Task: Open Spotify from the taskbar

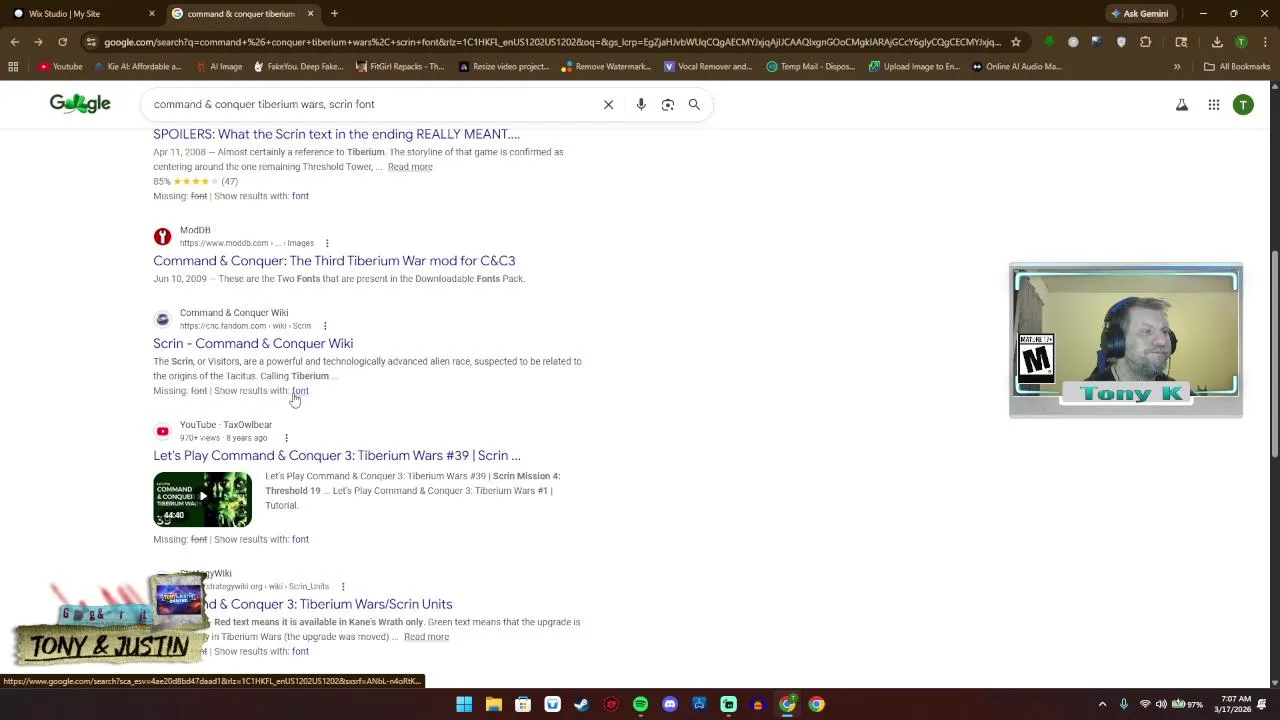Action: click(x=640, y=704)
